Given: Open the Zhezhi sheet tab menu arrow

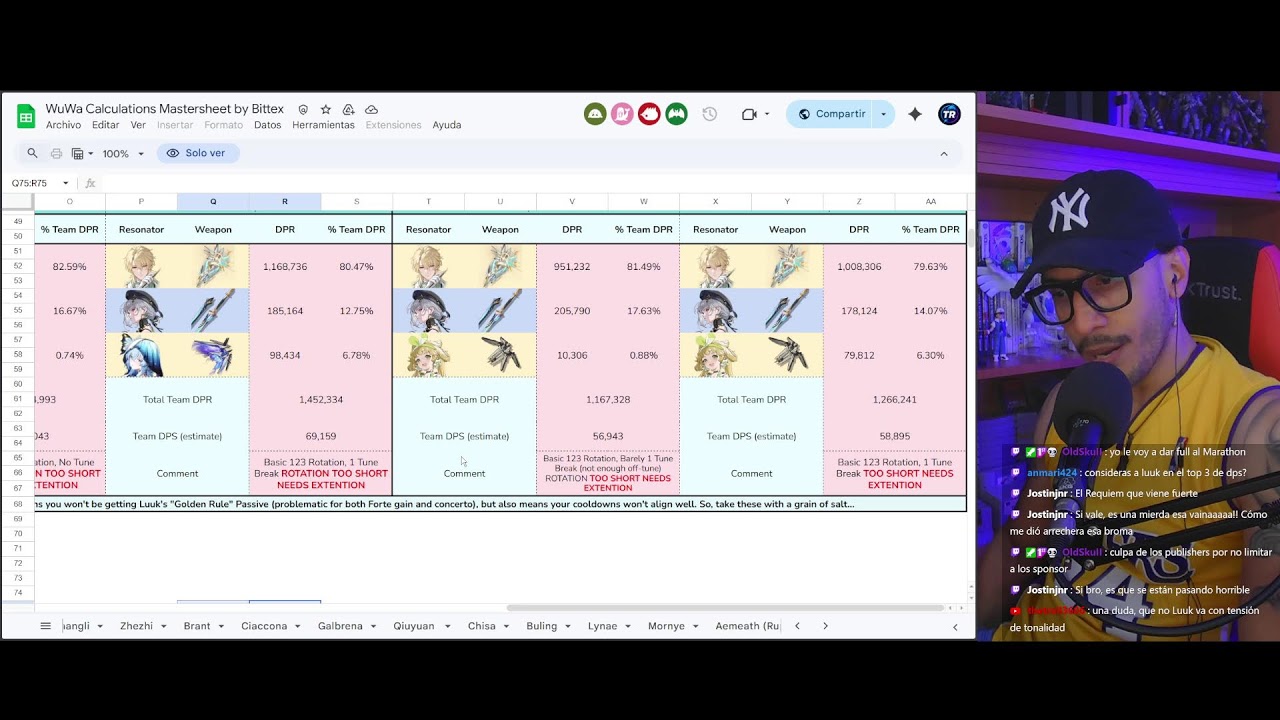Looking at the screenshot, I should coord(163,626).
